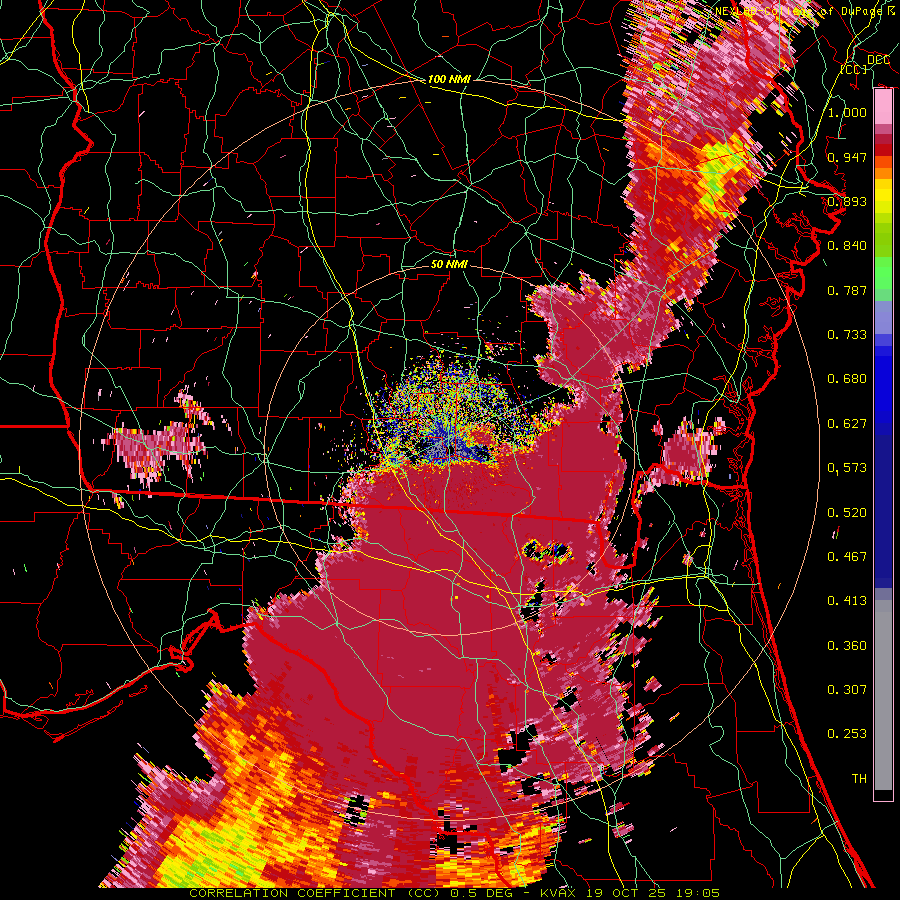The image size is (900, 900).
Task: Click the "(CC)" label above the color scale
Action: coord(854,69)
